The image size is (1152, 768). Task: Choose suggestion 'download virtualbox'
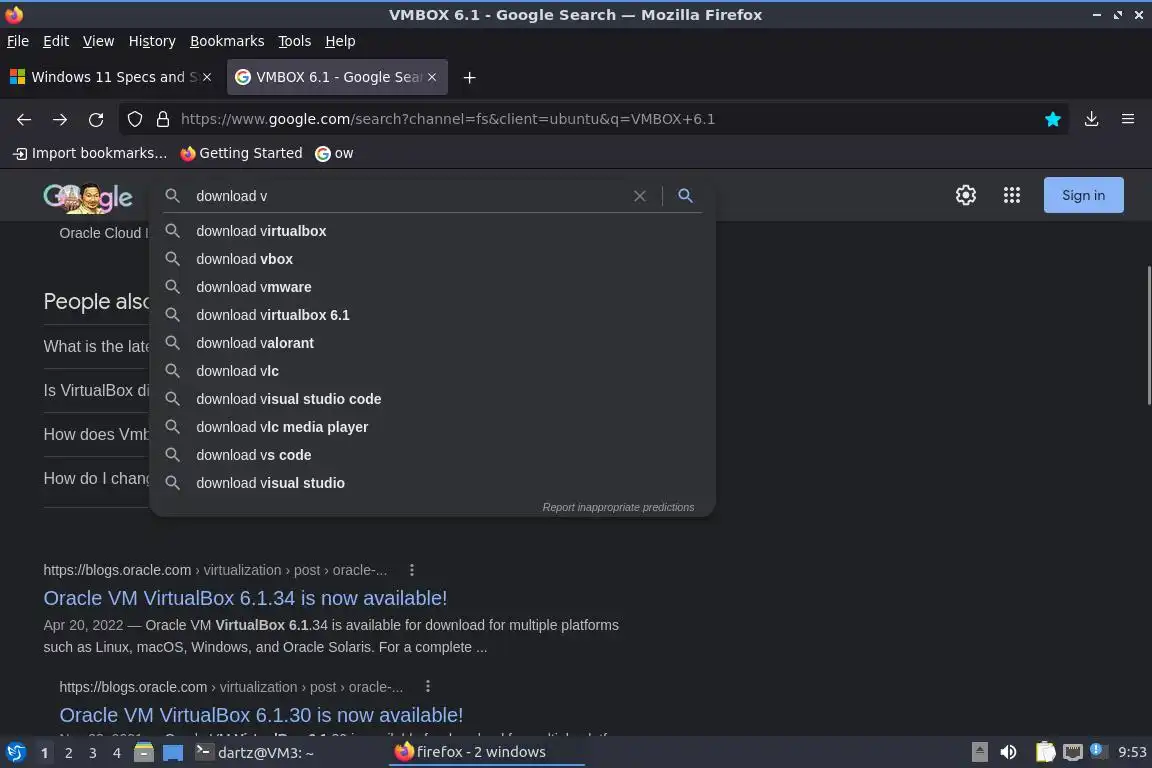pyautogui.click(x=432, y=231)
